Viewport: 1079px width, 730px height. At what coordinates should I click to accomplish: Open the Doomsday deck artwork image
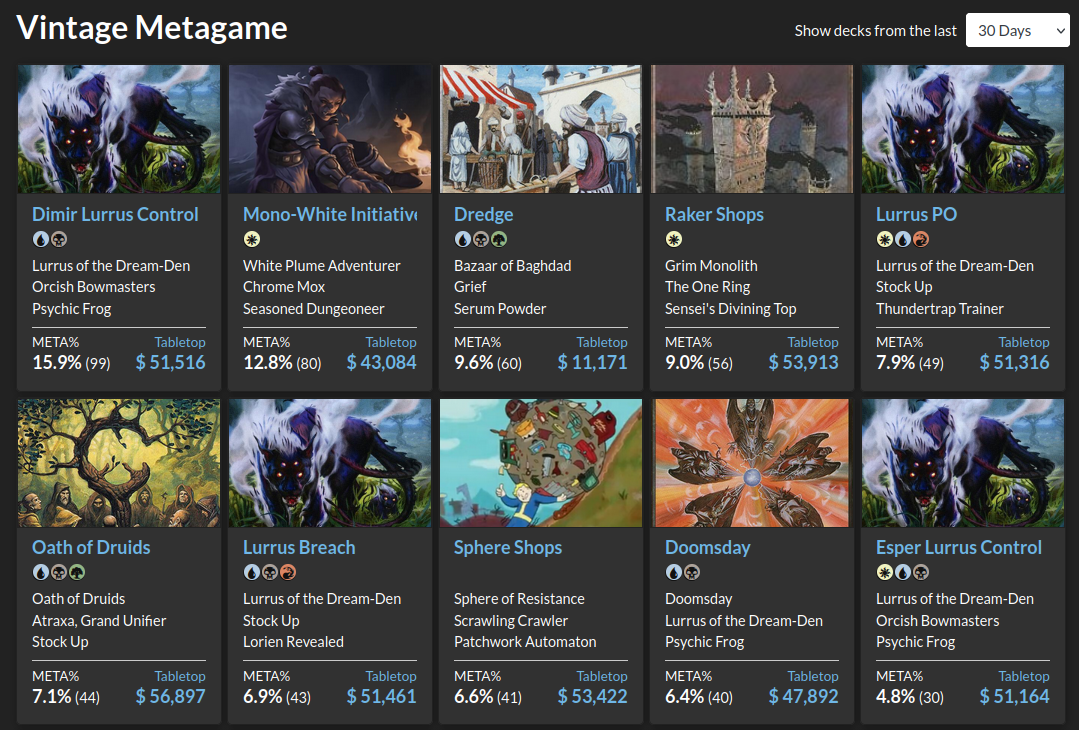click(x=752, y=462)
